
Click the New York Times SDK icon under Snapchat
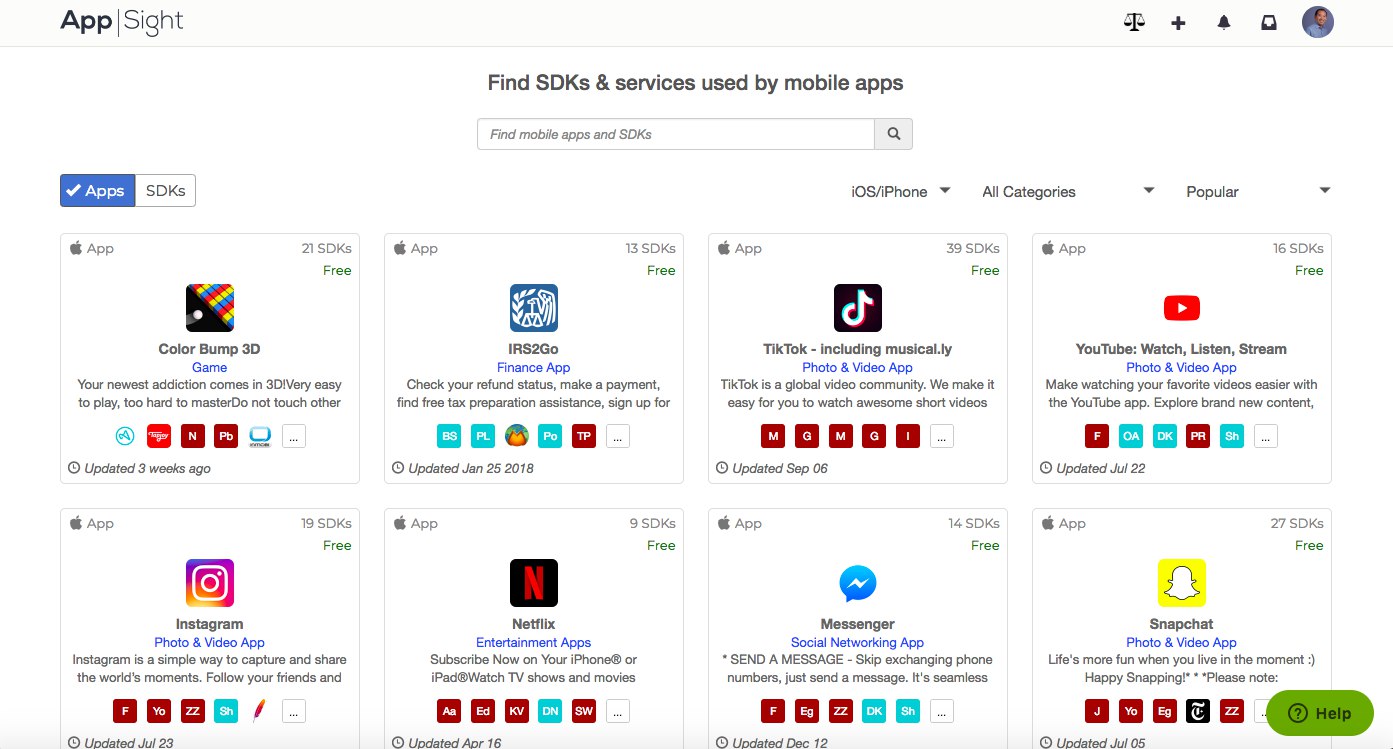click(1198, 711)
